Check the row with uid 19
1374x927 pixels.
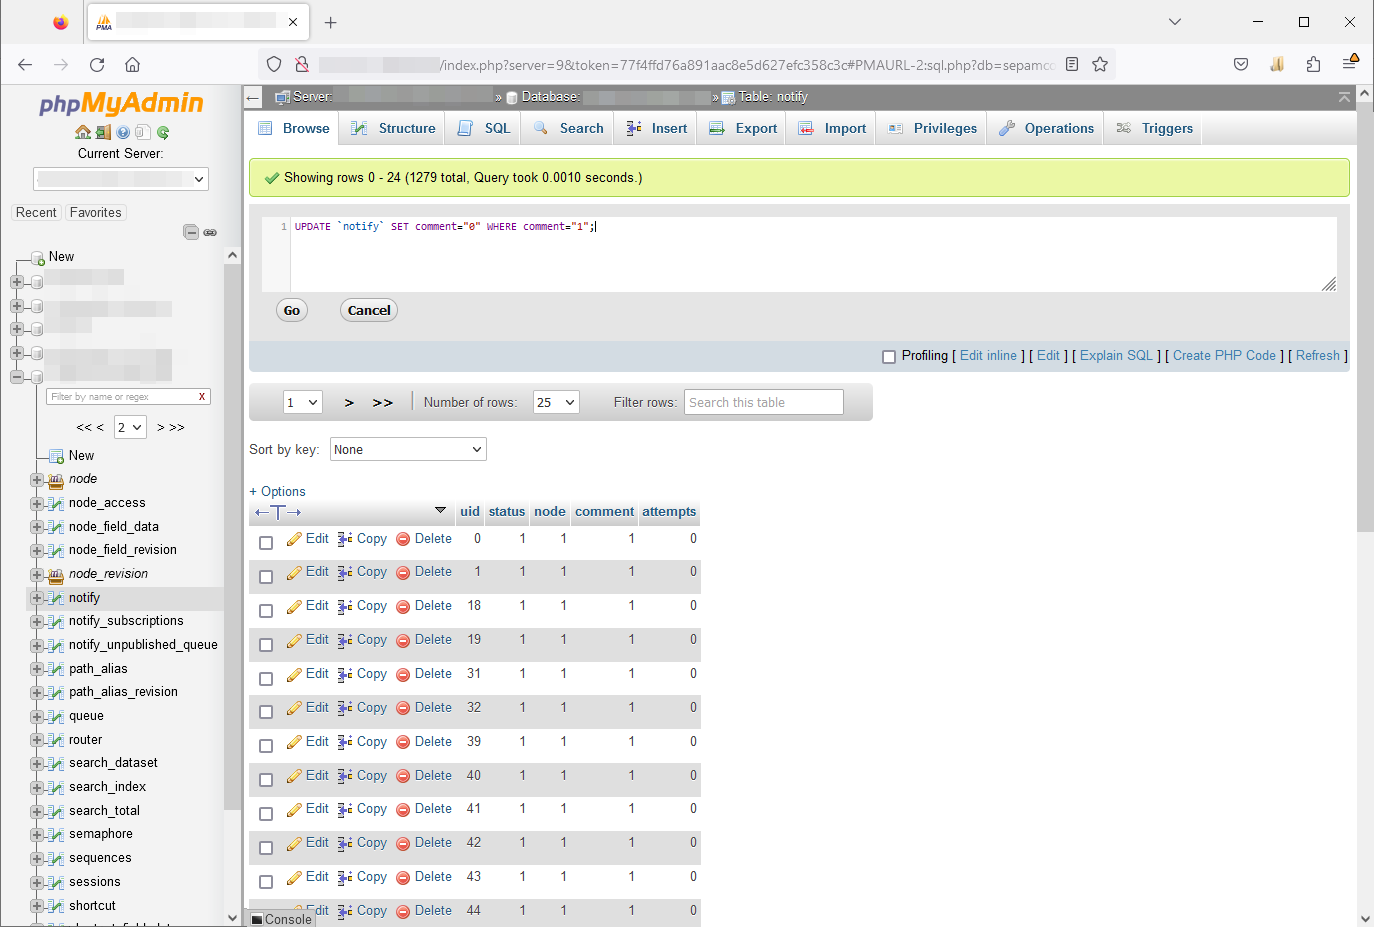pos(266,645)
